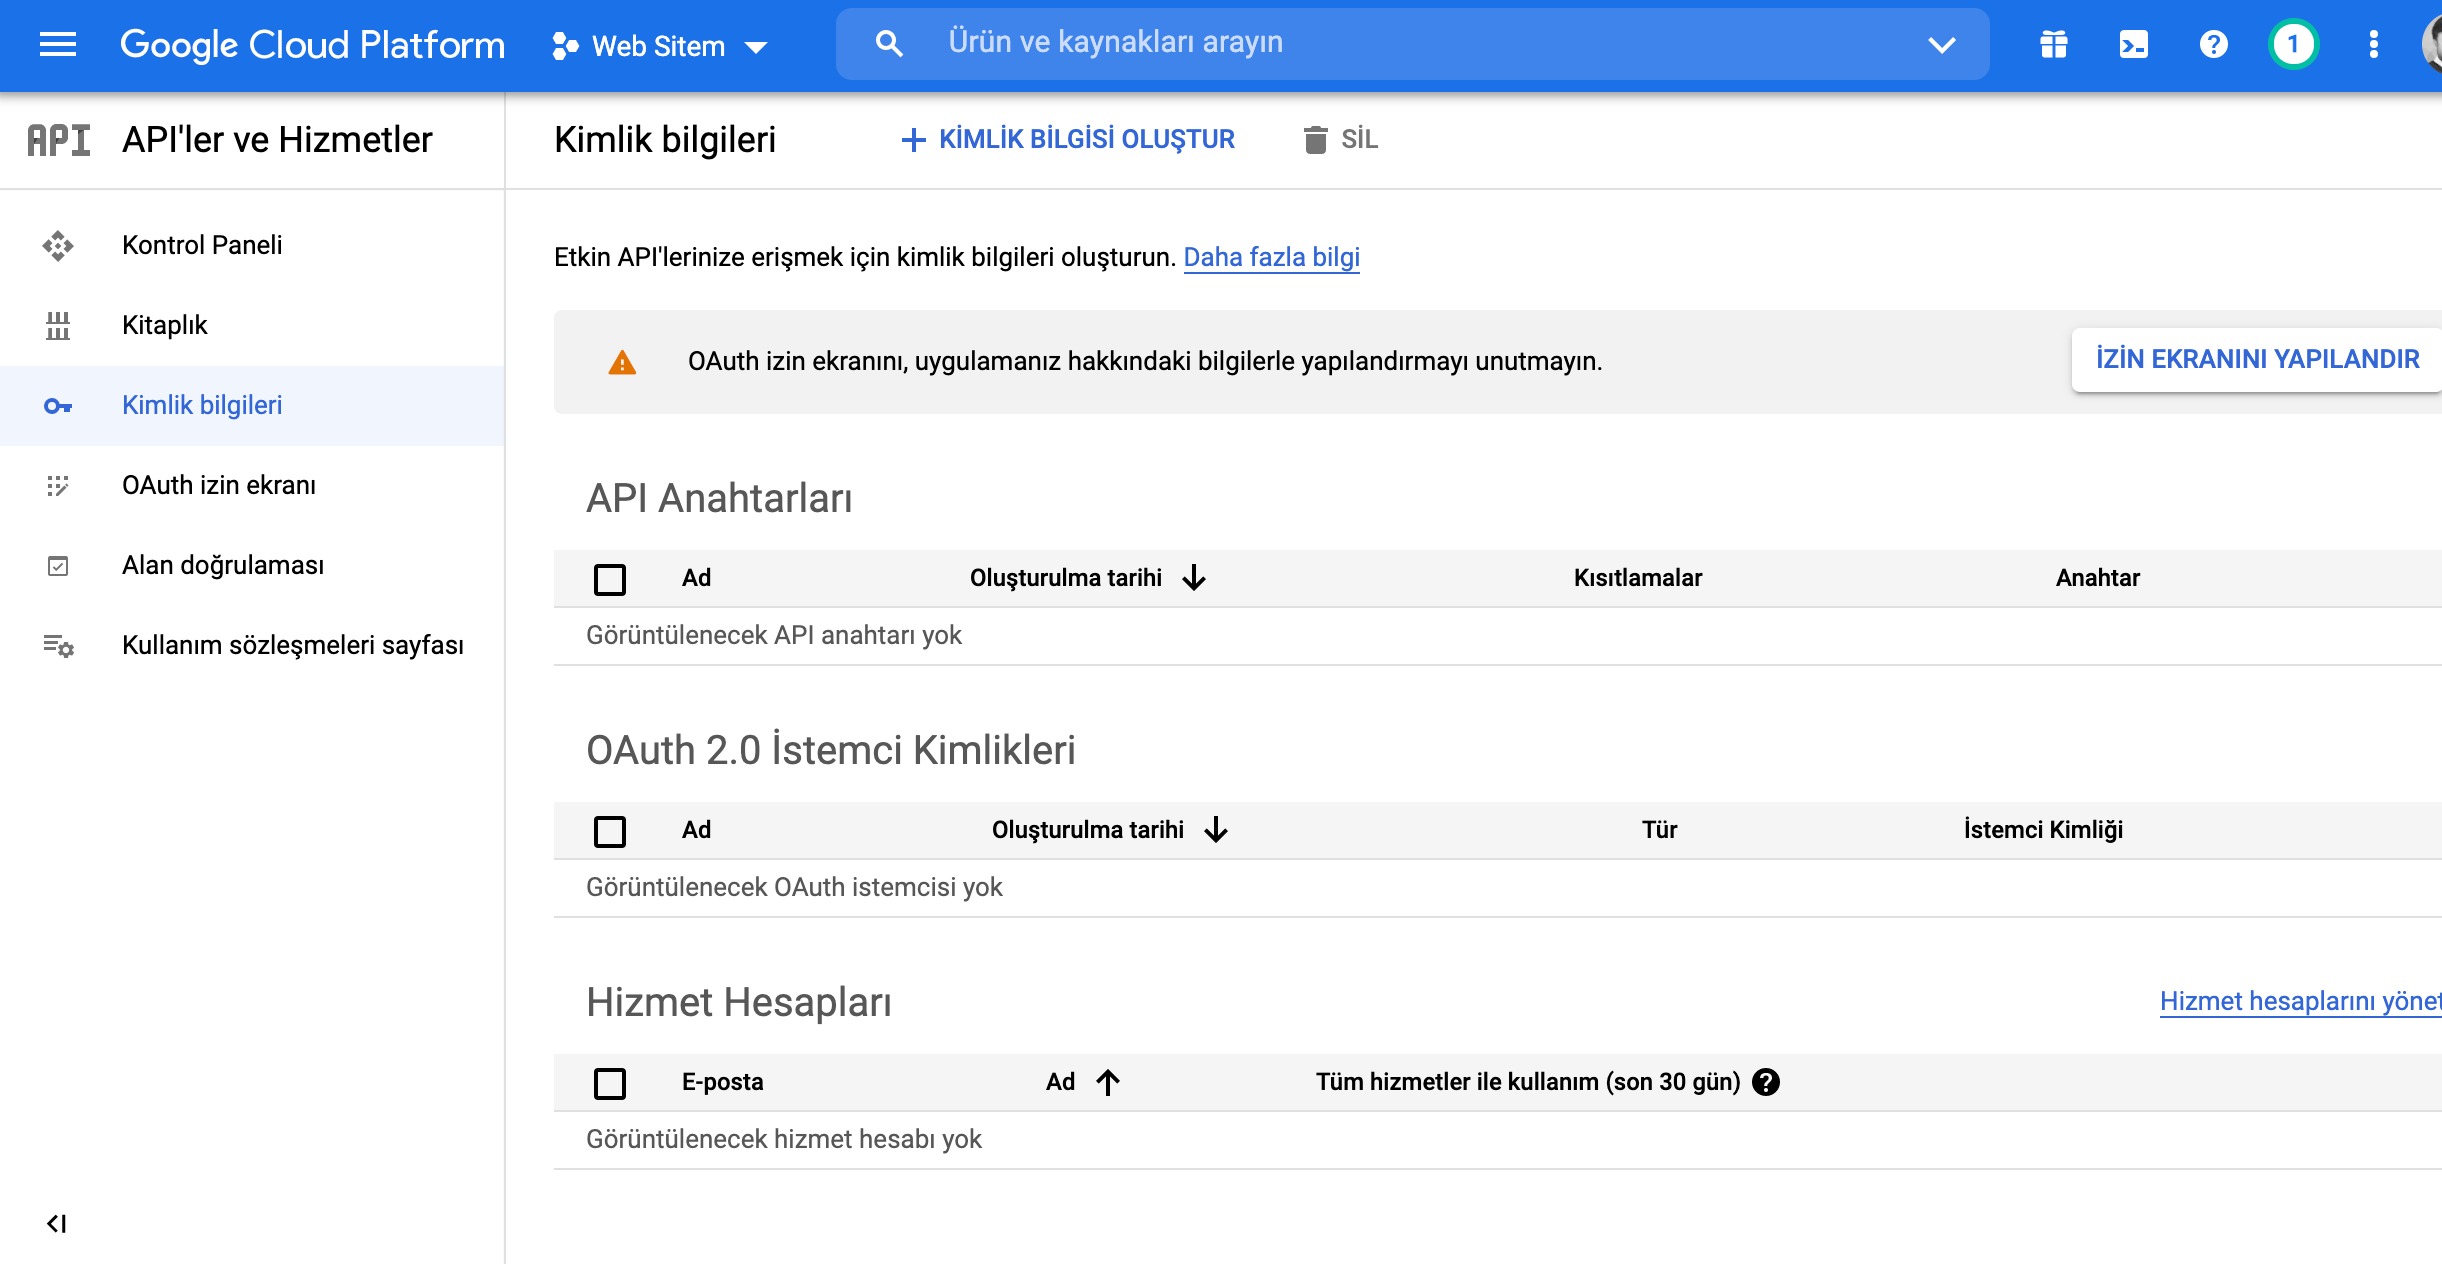The image size is (2442, 1264).
Task: Click the Google Cloud Platform logo
Action: pyautogui.click(x=312, y=45)
